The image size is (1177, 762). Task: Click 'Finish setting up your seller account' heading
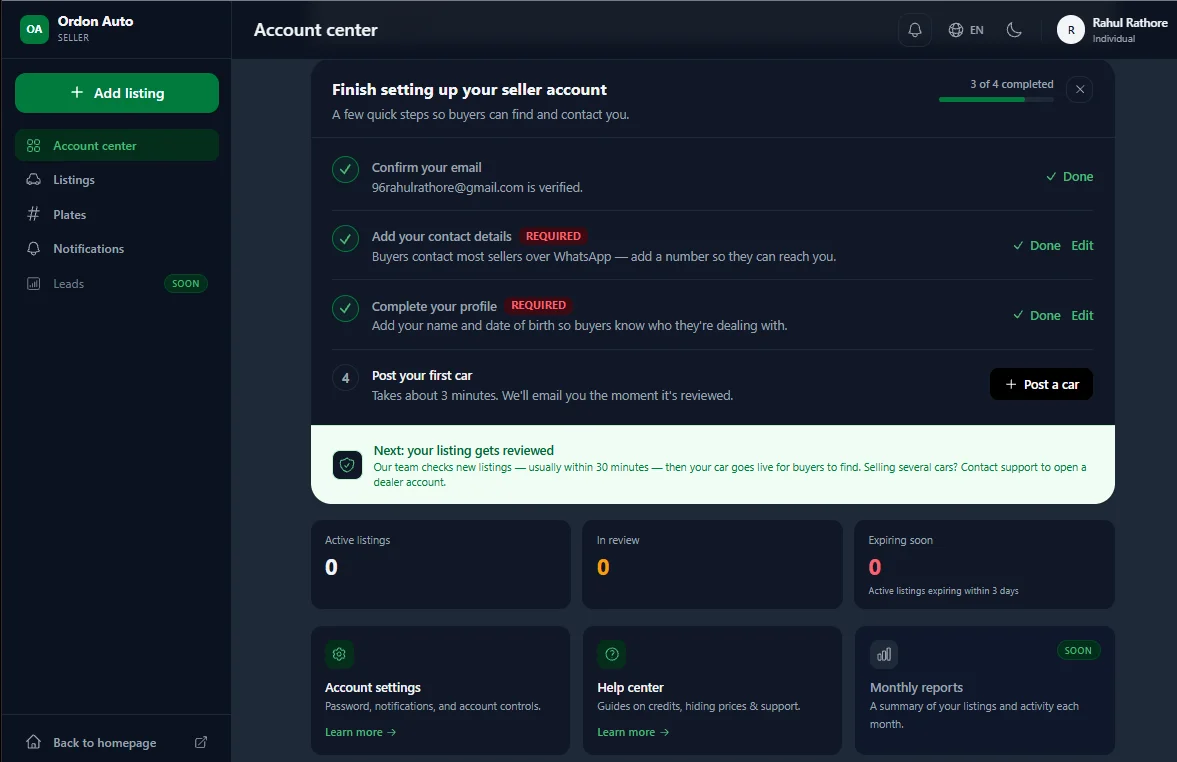point(469,89)
